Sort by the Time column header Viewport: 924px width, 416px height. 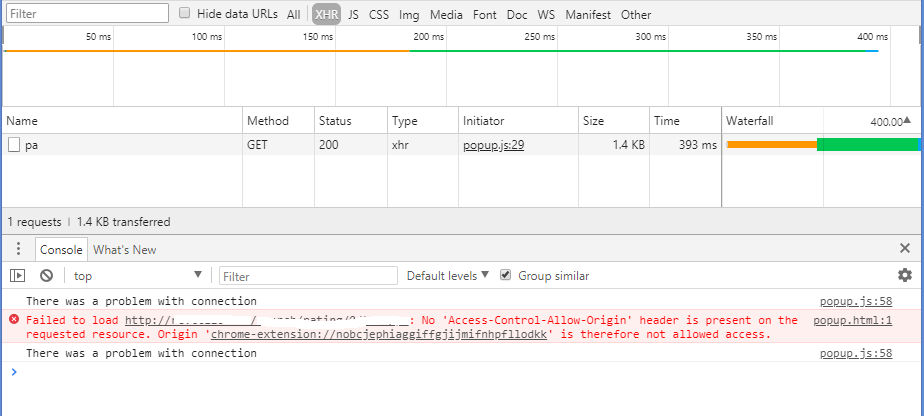pos(685,121)
